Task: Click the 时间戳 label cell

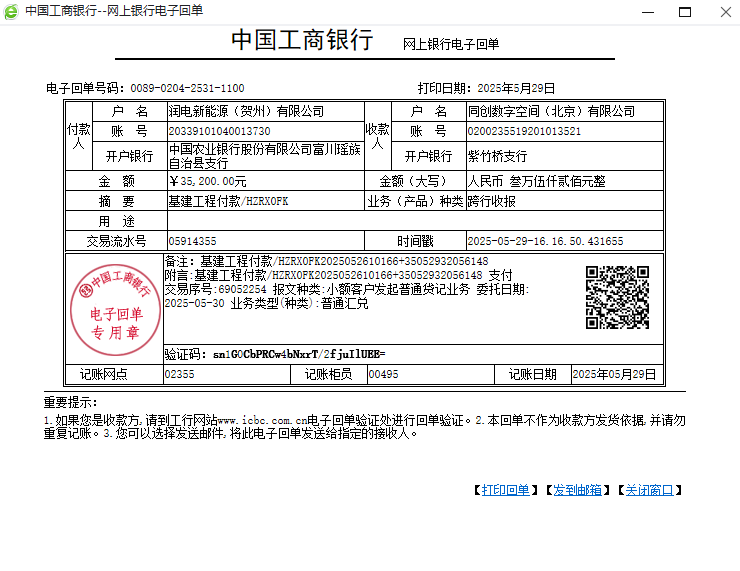Action: point(415,242)
